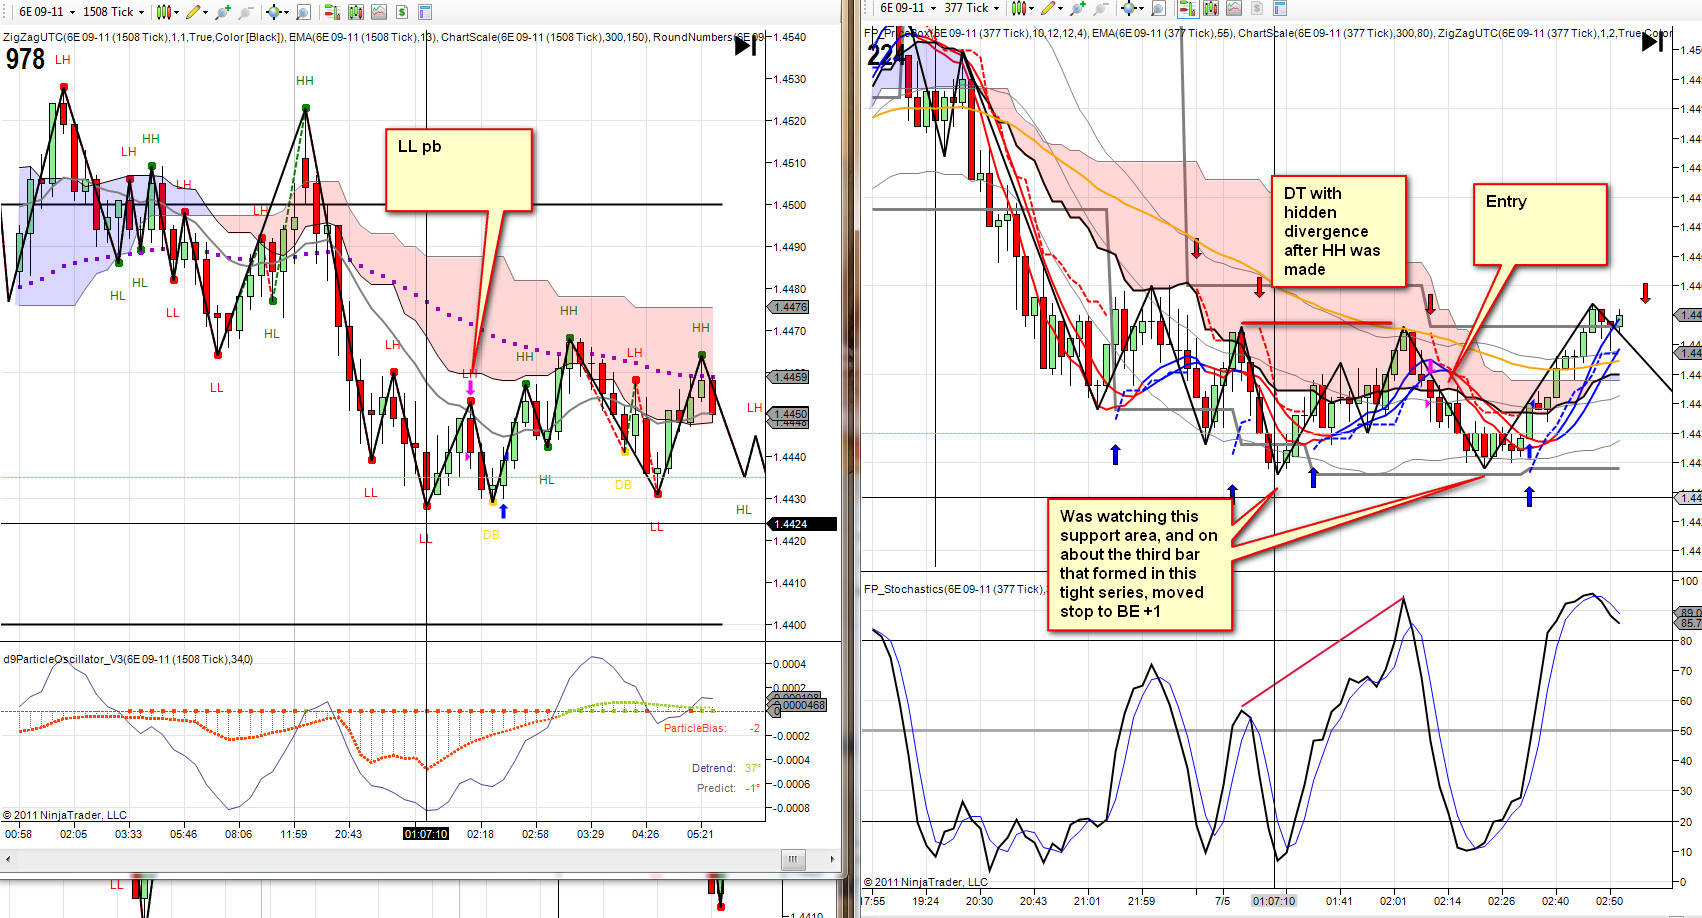Jump to the last bar in the 1508 Tick chart
This screenshot has width=1702, height=918.
coord(746,46)
